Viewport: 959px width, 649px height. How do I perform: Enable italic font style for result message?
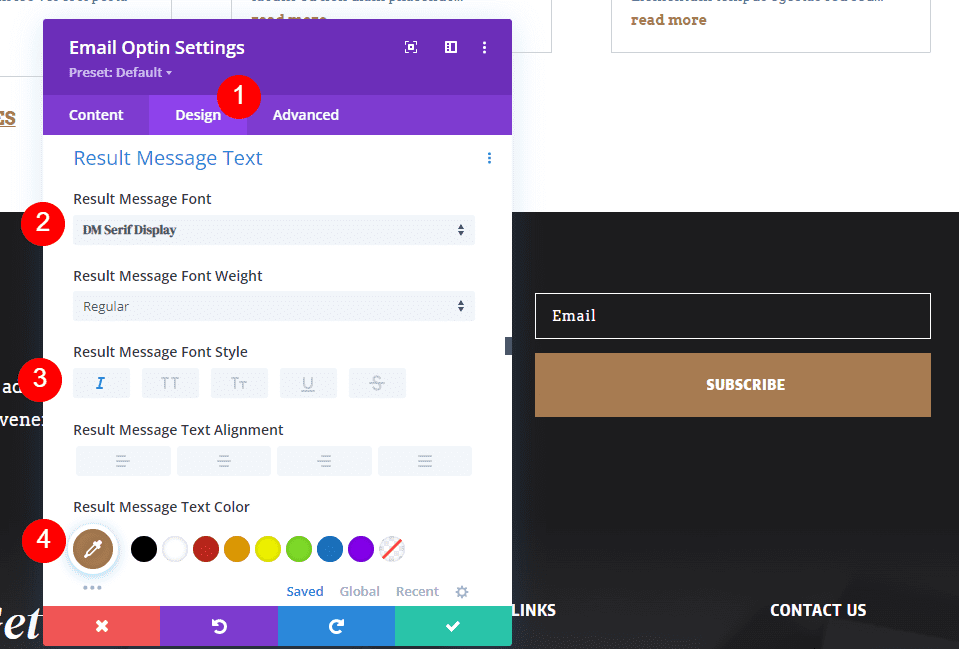[101, 382]
